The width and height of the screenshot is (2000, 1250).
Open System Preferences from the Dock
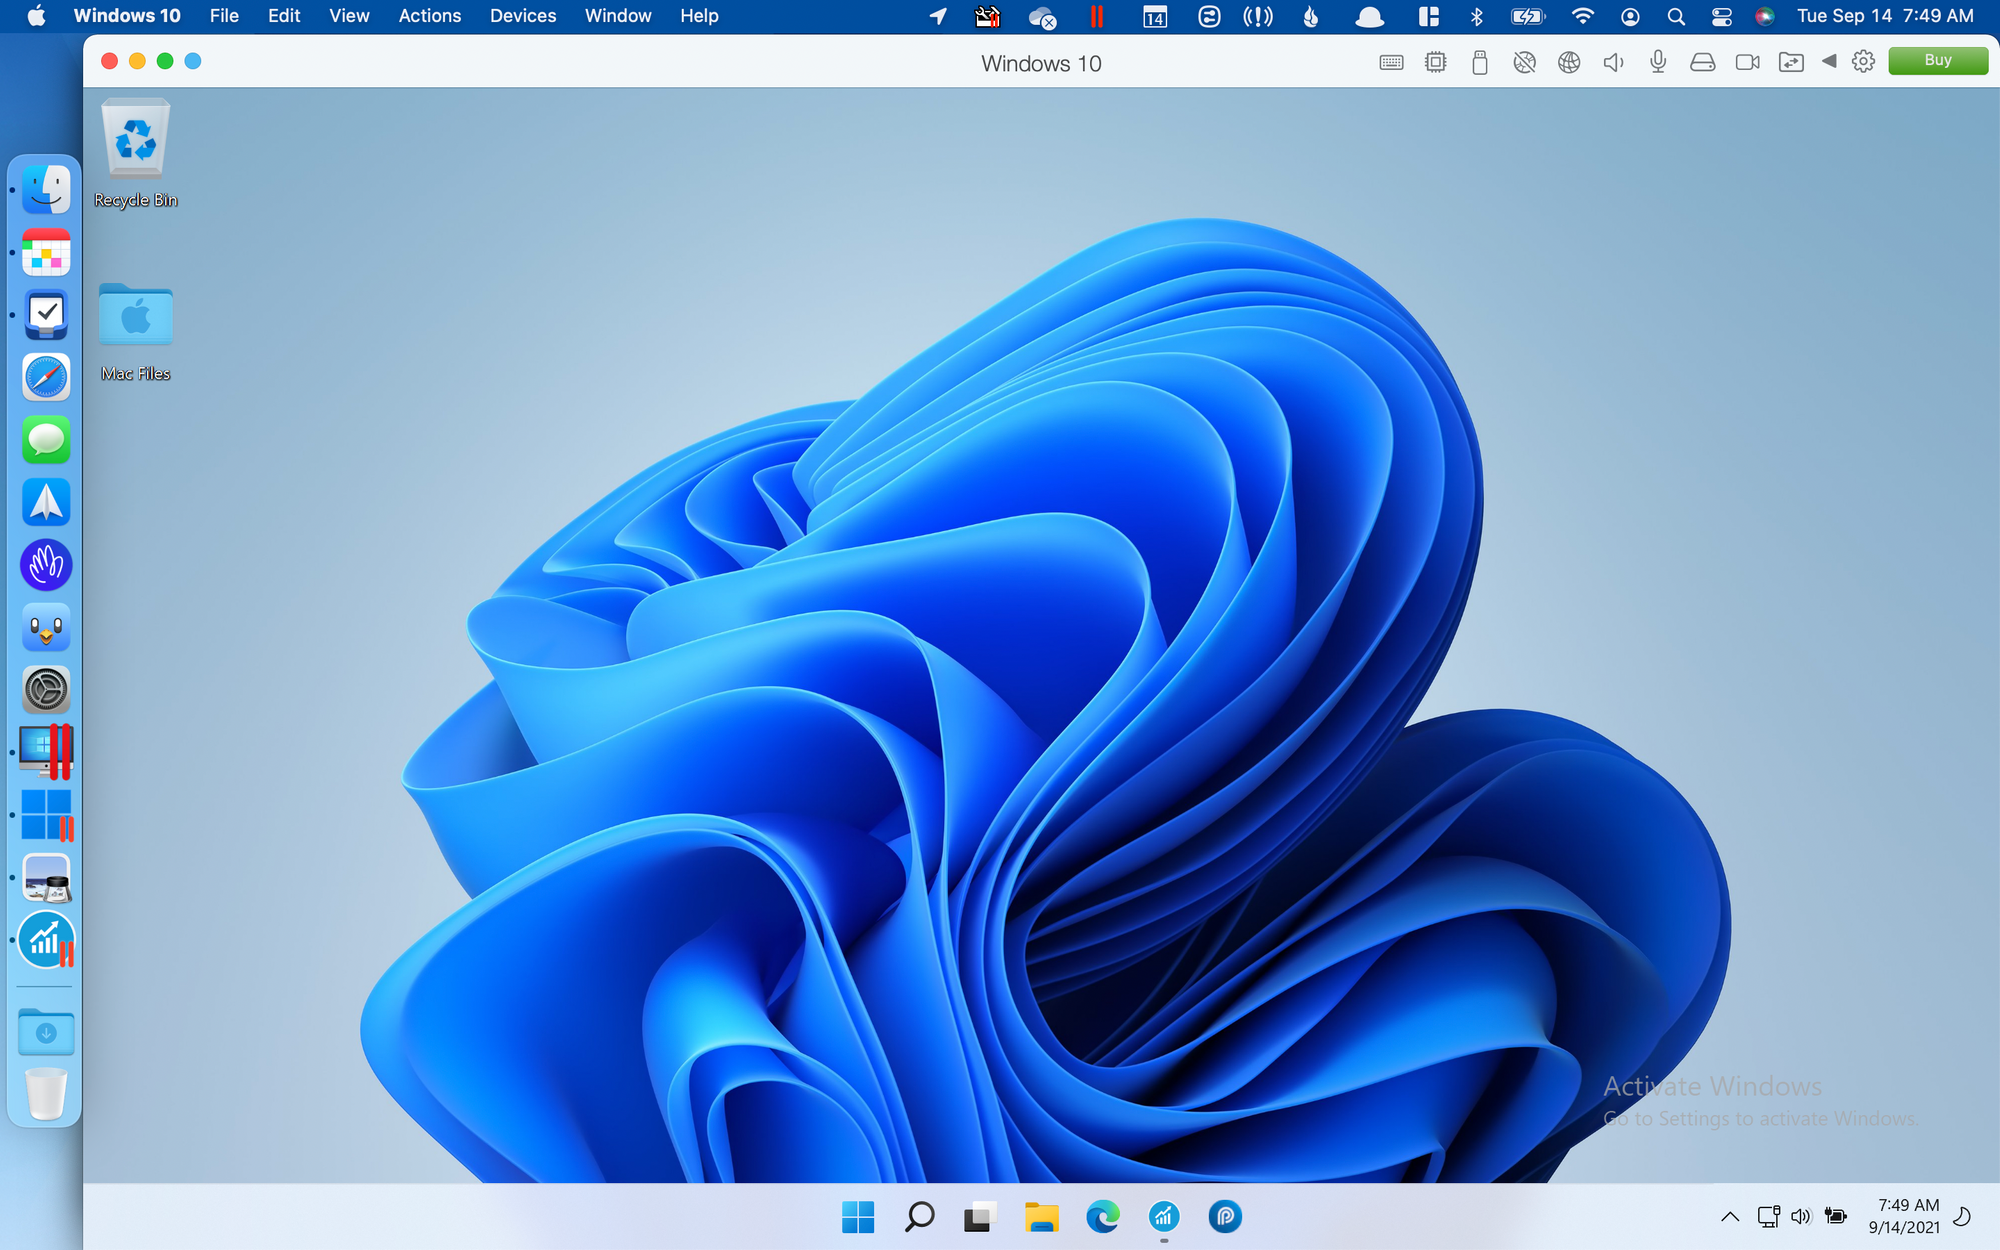tap(46, 690)
